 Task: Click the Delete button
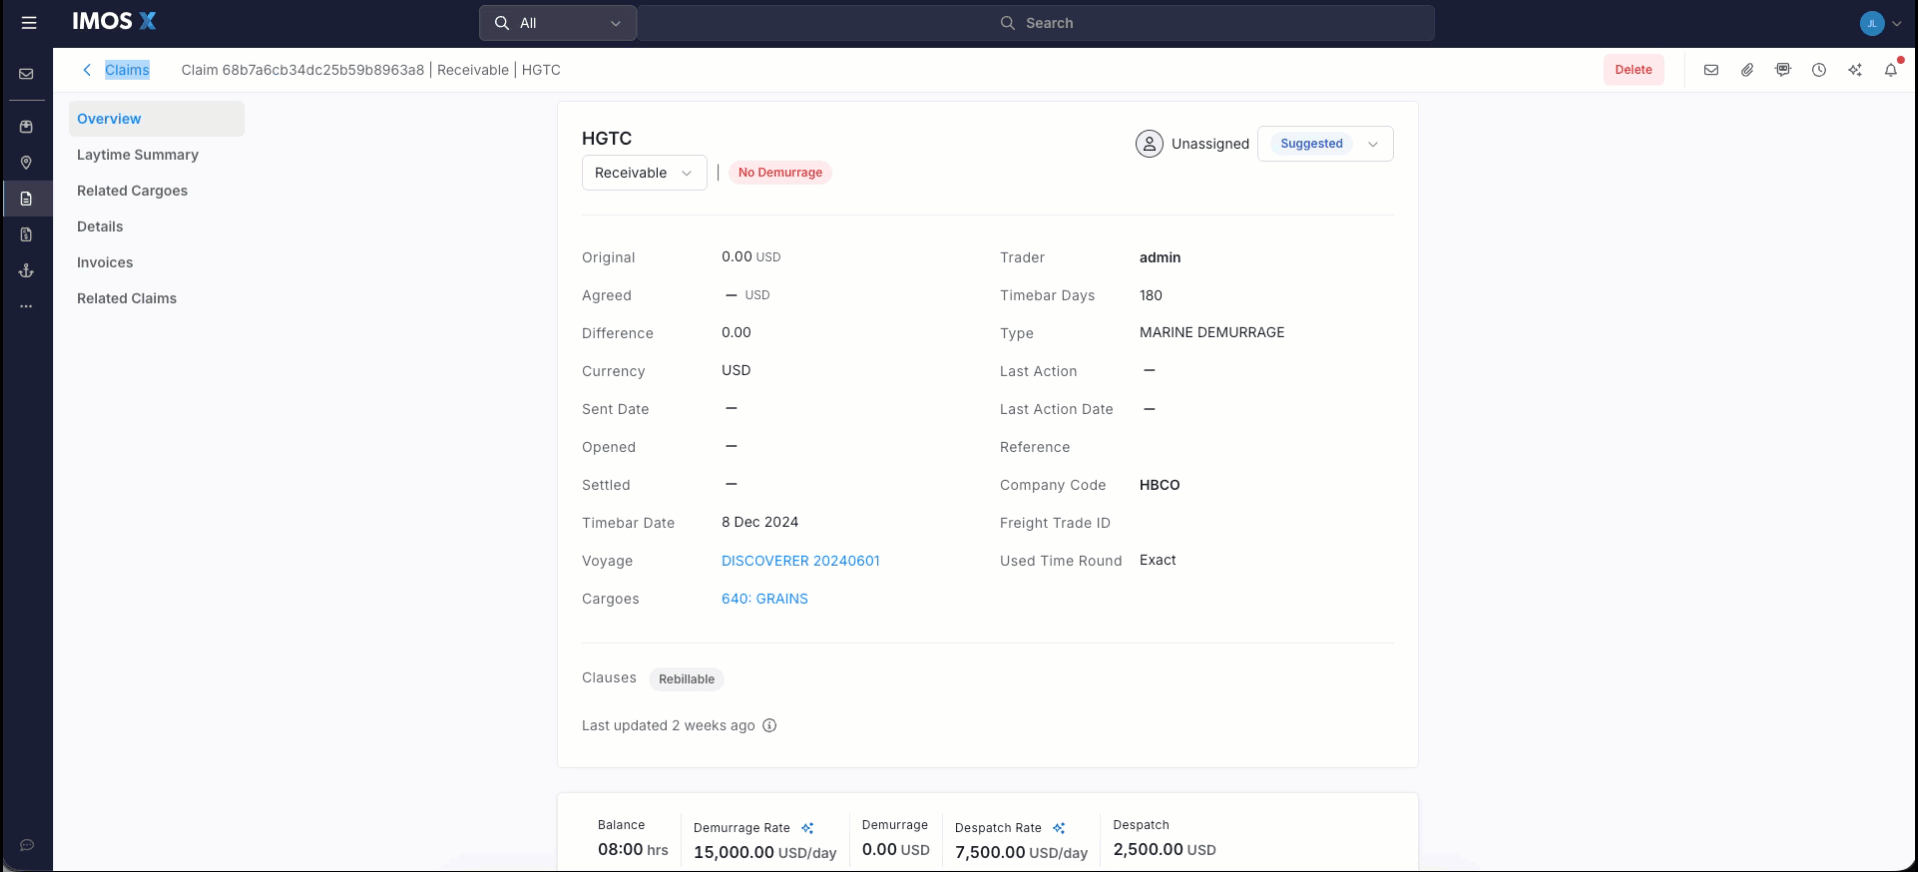tap(1633, 70)
